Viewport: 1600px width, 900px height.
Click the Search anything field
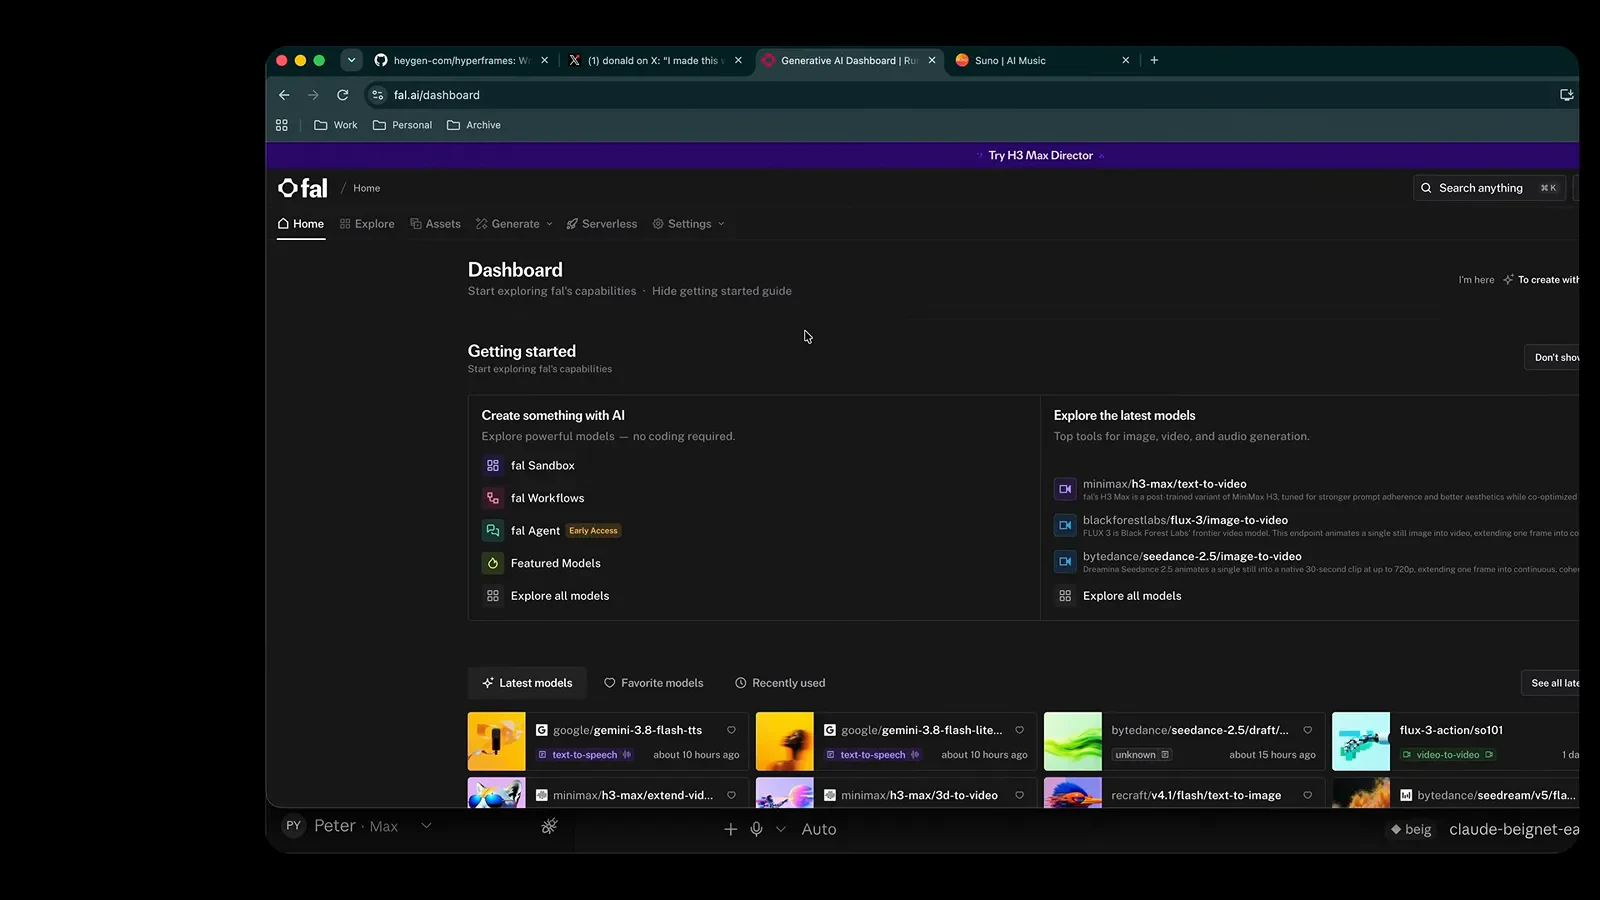point(1489,188)
